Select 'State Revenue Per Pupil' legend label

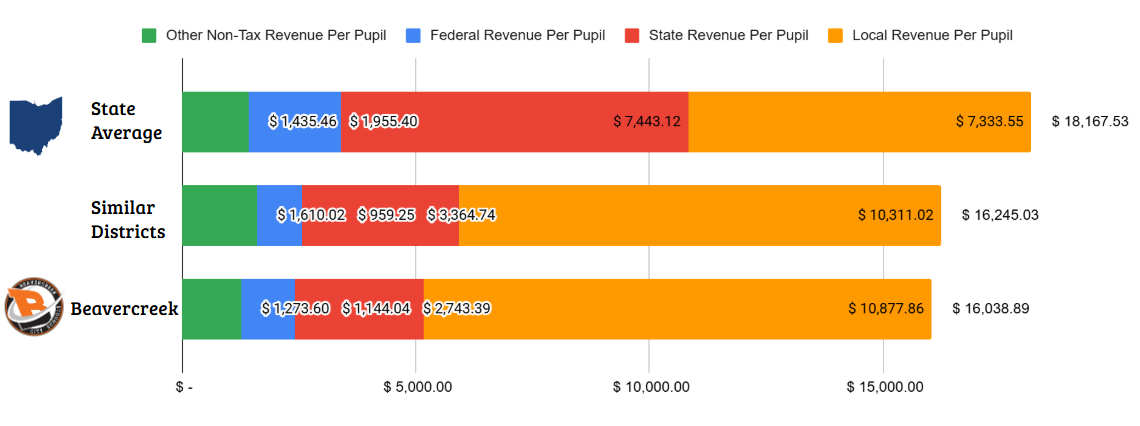coord(728,35)
